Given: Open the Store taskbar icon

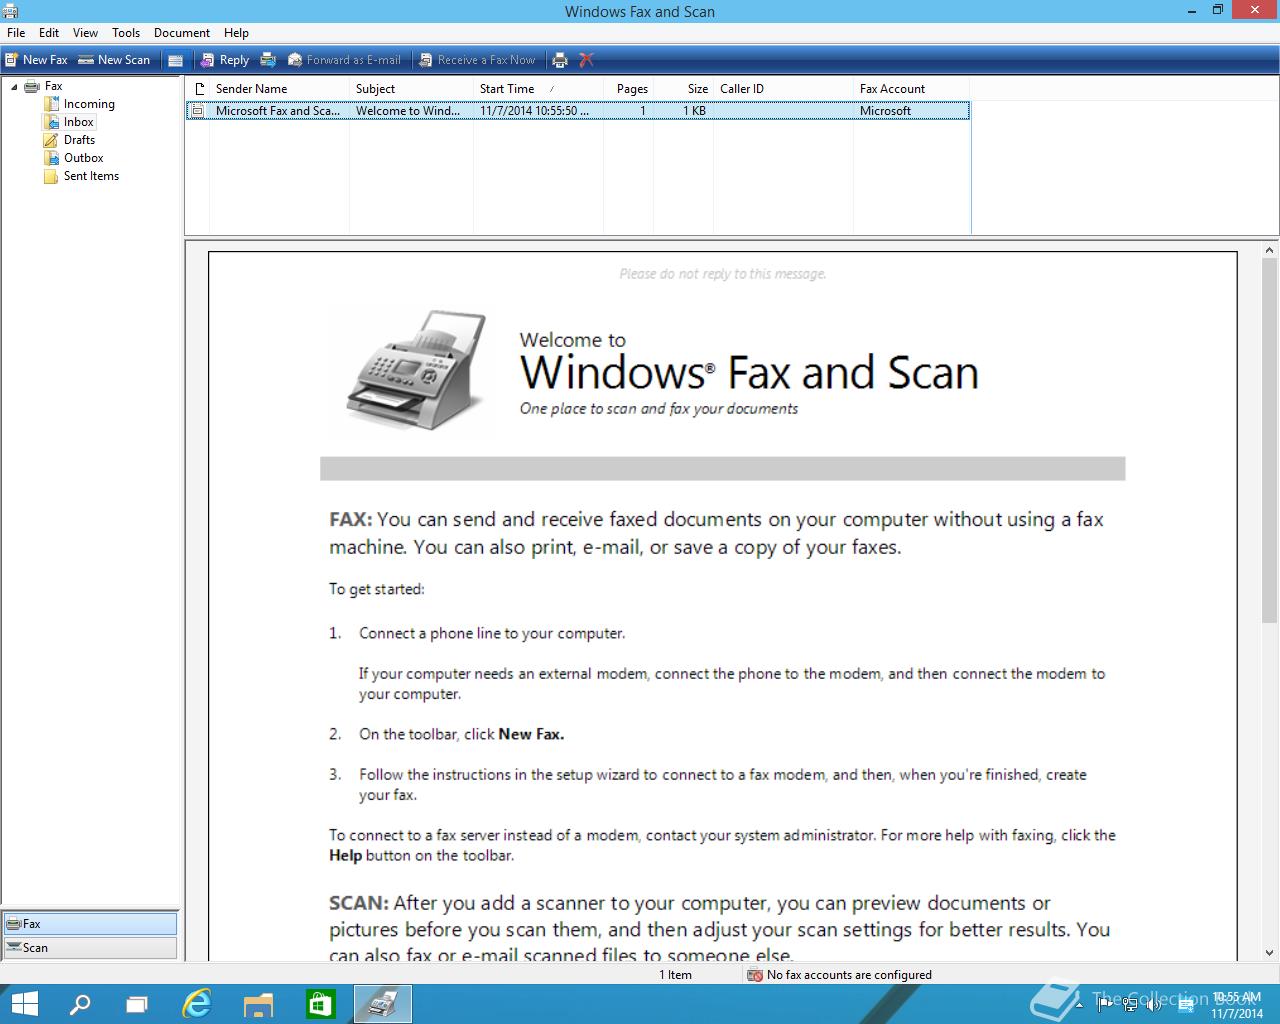Looking at the screenshot, I should click(320, 1004).
